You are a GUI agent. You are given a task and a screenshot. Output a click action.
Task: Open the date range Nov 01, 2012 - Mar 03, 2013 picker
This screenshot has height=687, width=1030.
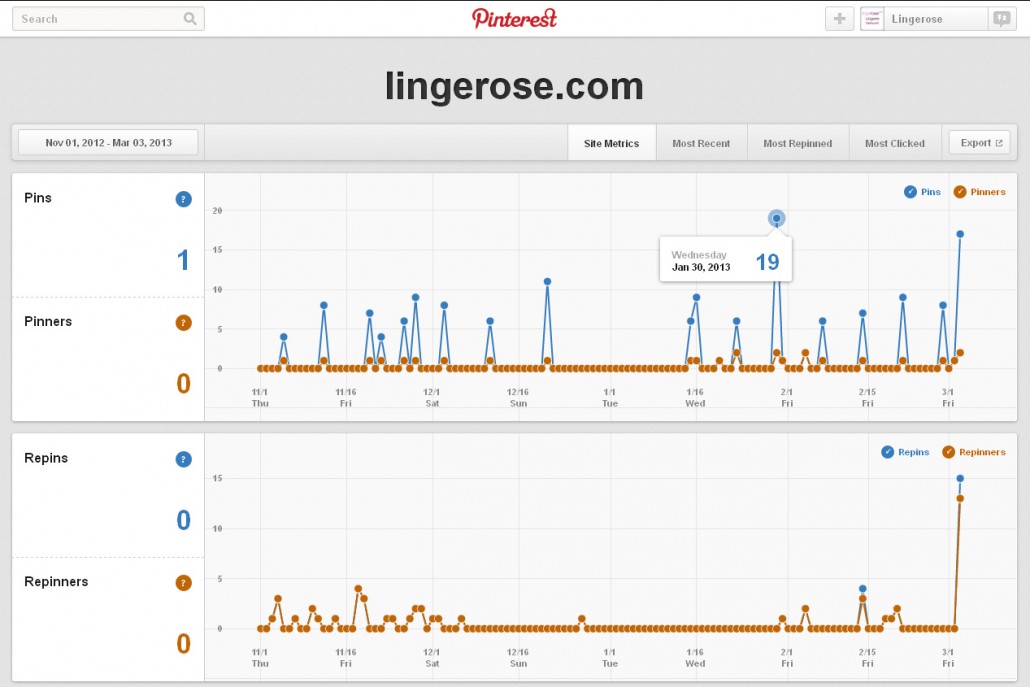pos(108,143)
